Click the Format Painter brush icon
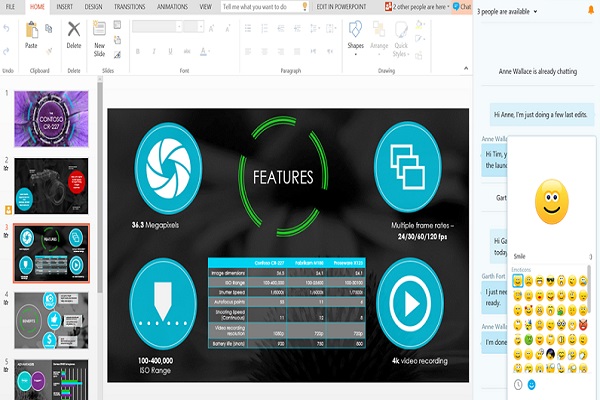This screenshot has width=600, height=400. pos(49,51)
